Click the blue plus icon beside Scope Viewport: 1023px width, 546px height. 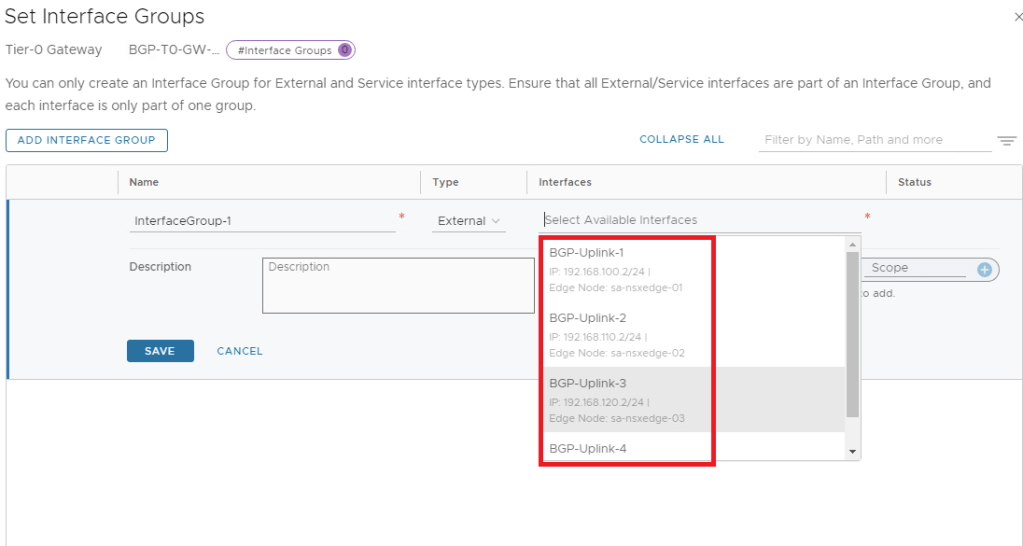point(983,270)
